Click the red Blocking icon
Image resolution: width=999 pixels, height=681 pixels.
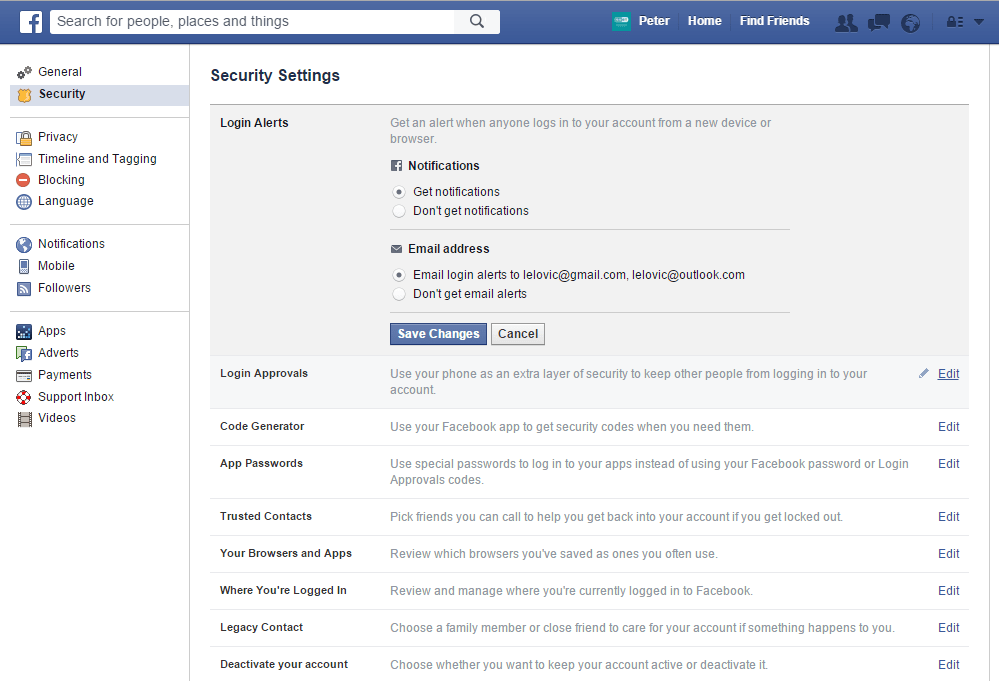[24, 180]
